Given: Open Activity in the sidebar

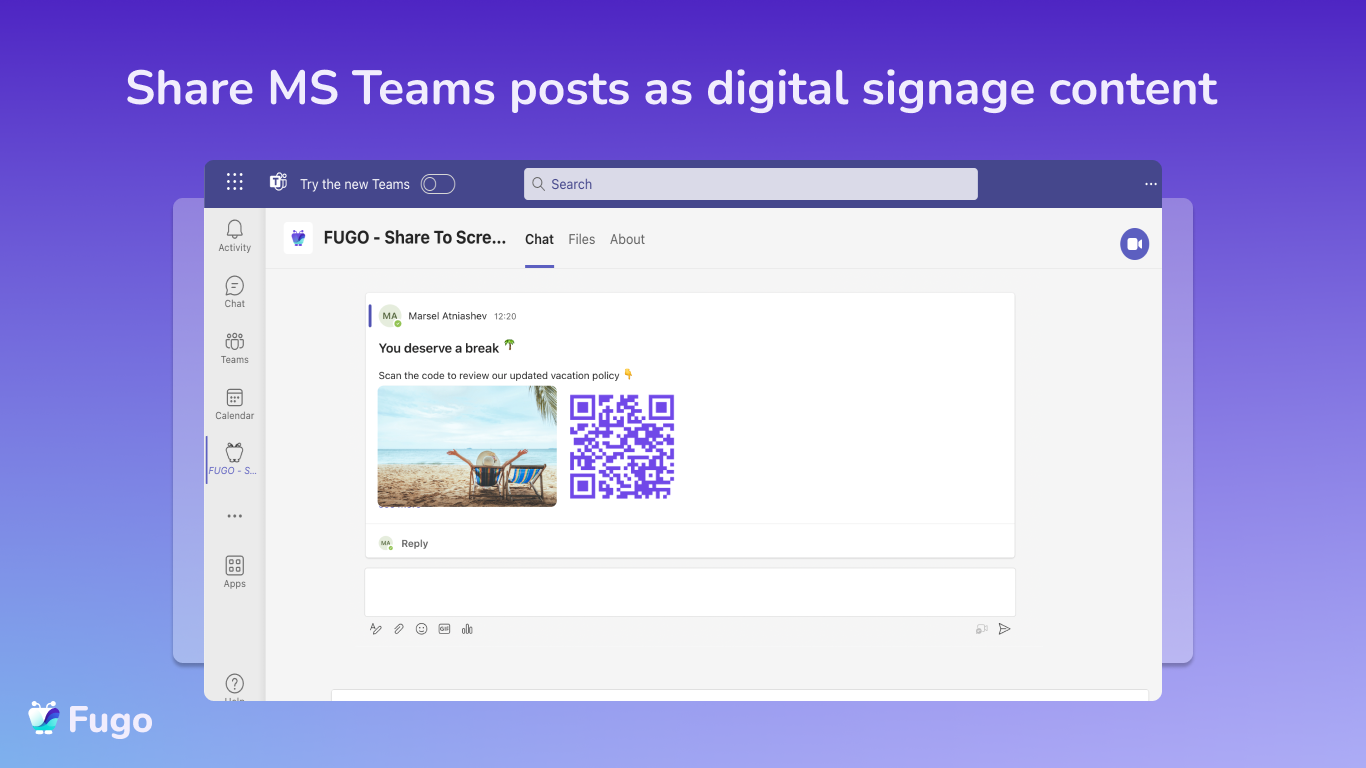Looking at the screenshot, I should point(235,236).
